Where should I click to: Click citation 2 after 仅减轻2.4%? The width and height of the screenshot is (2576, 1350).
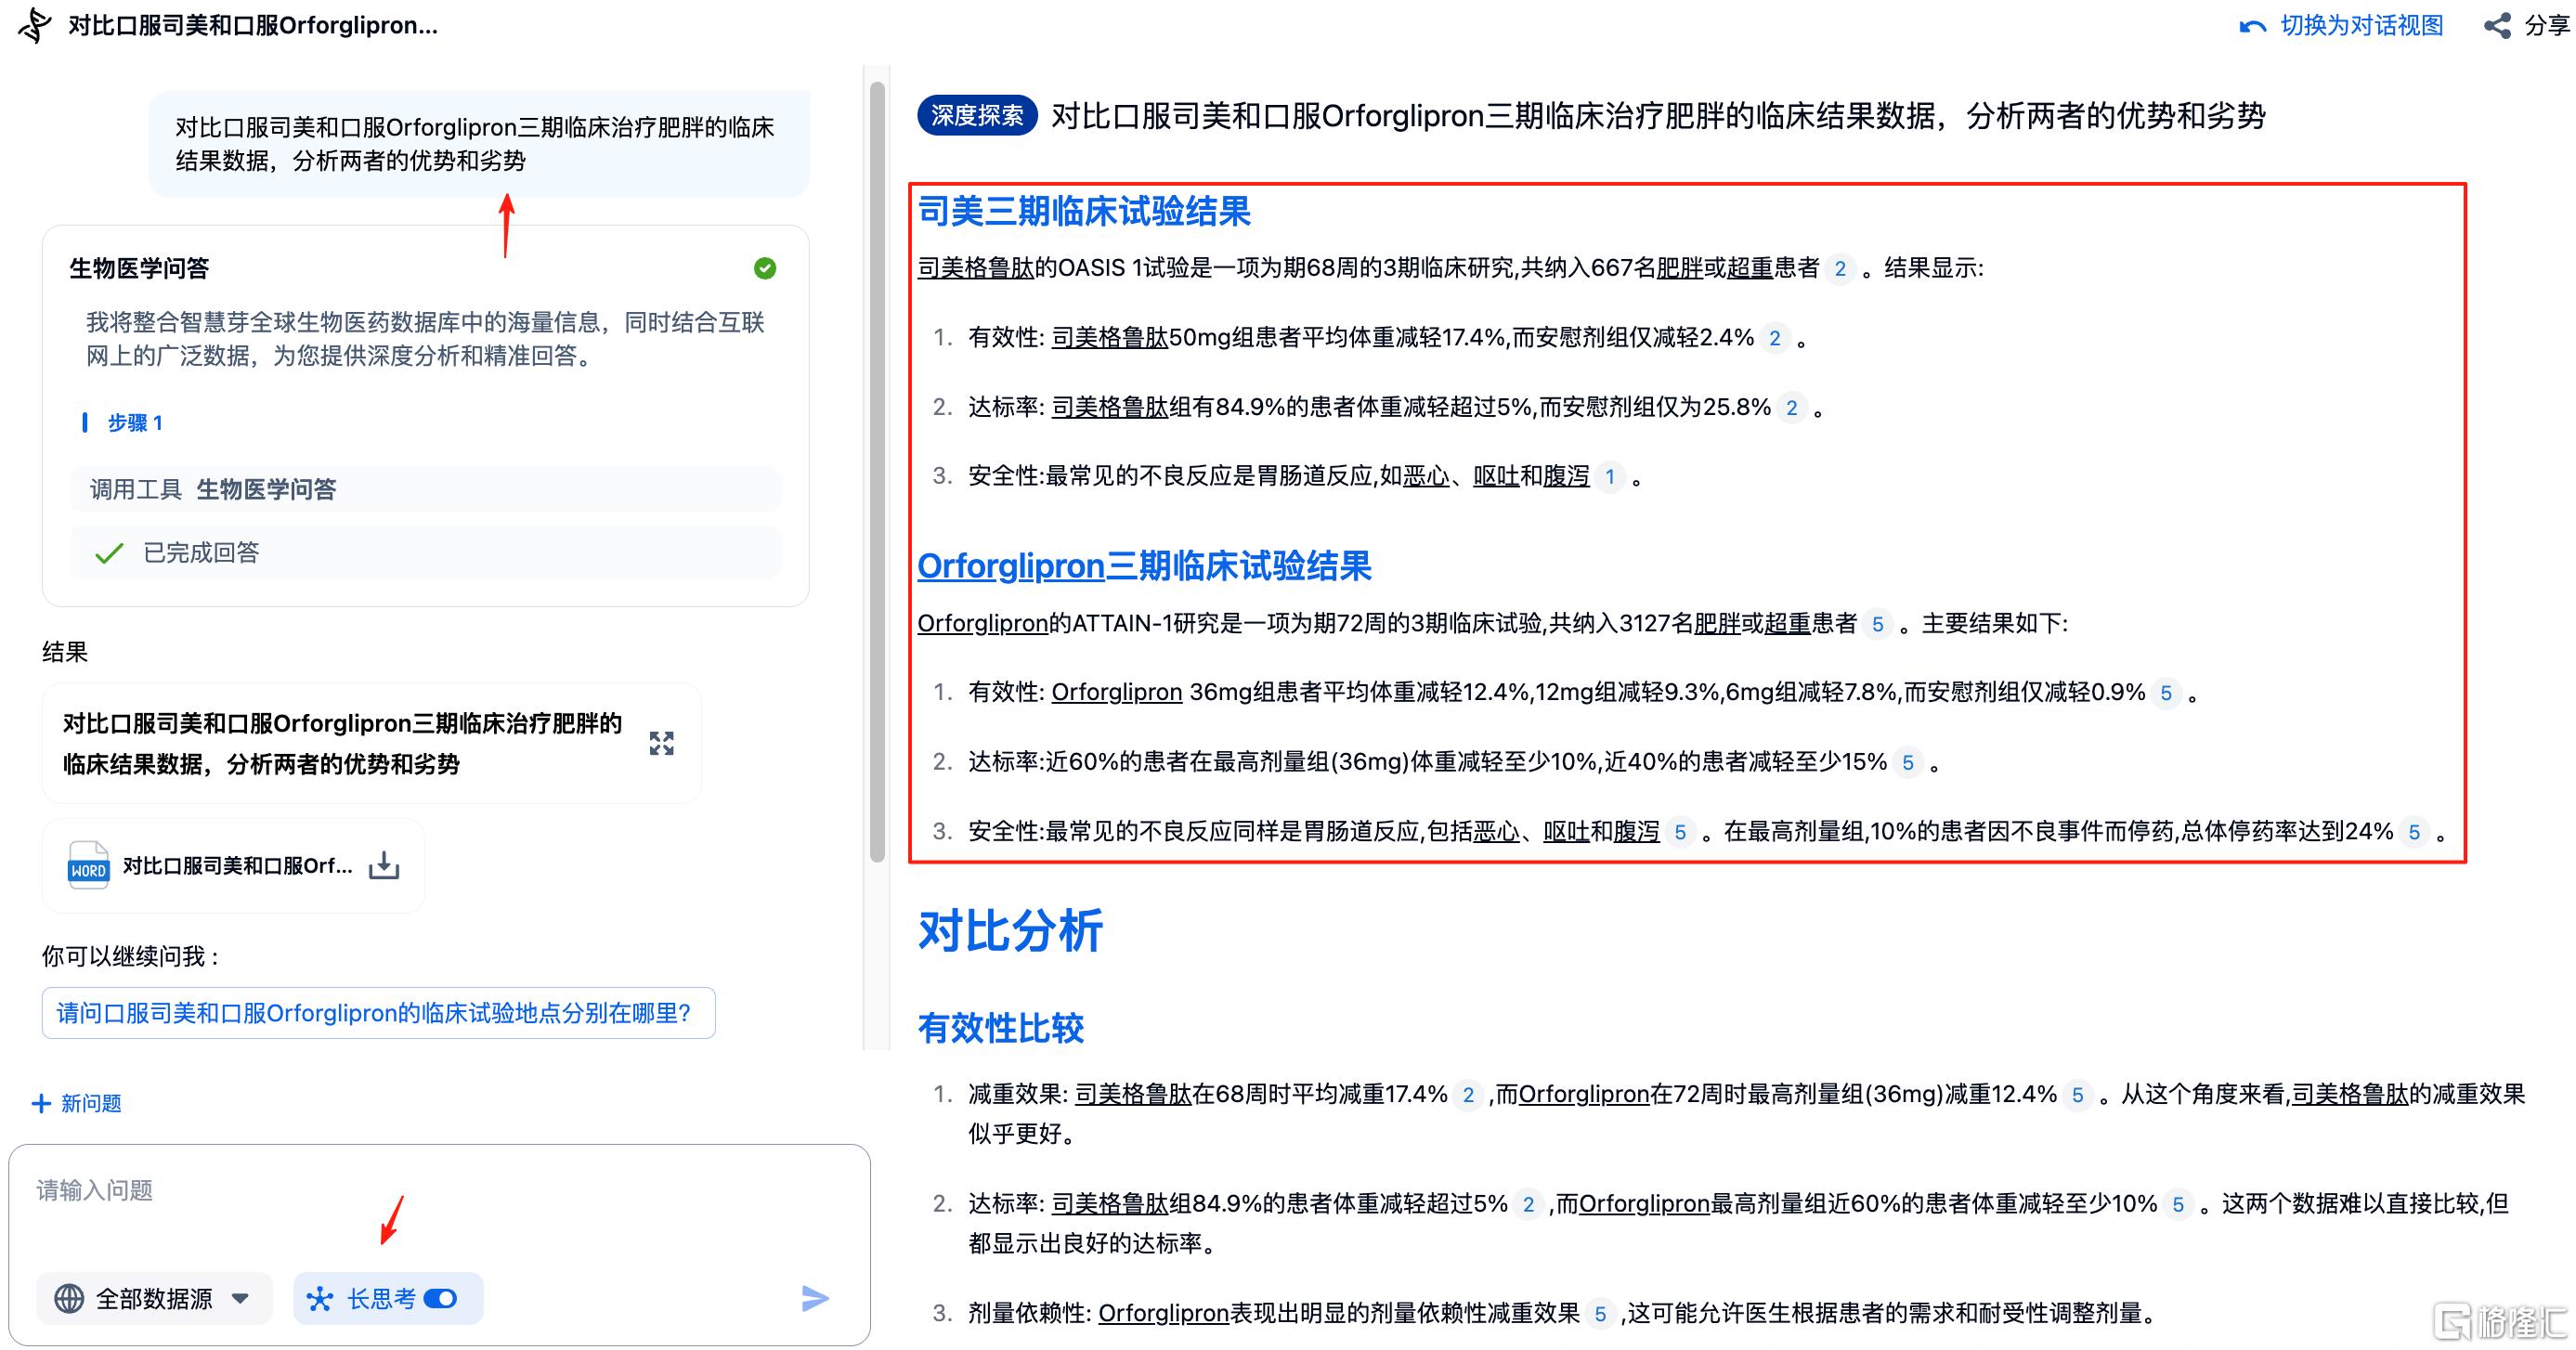tap(1775, 338)
